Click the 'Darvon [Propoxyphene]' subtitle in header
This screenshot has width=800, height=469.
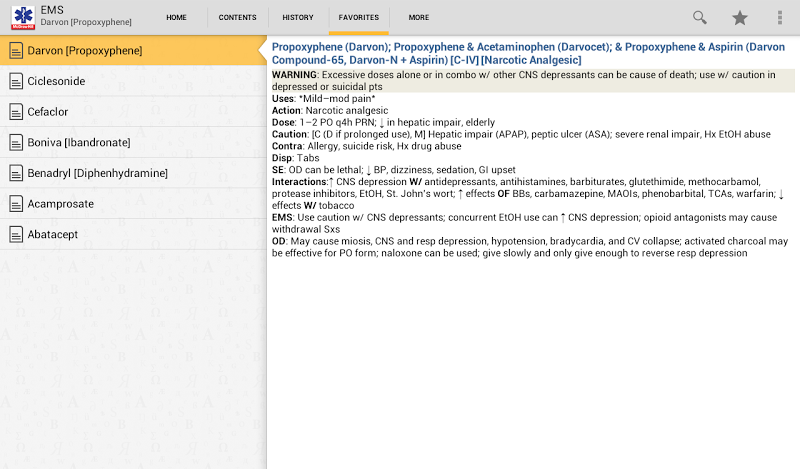click(x=86, y=22)
